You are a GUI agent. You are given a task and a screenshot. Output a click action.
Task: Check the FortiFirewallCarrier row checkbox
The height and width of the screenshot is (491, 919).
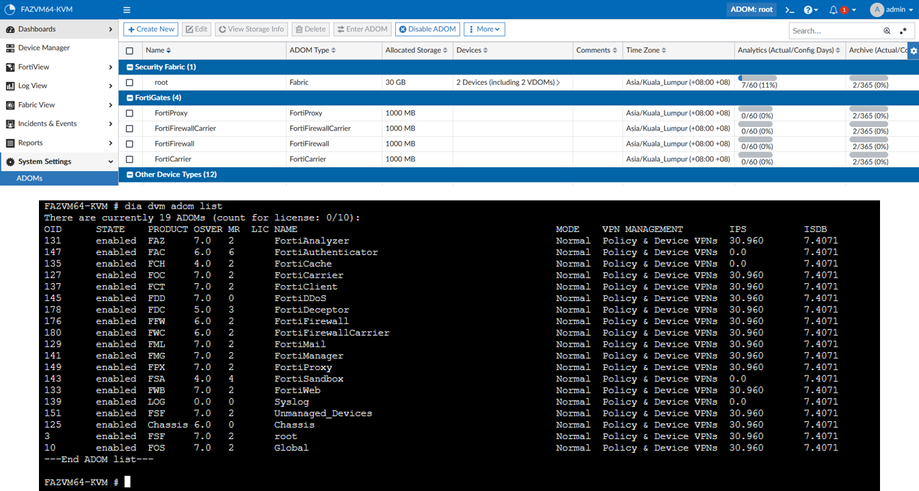pos(130,128)
